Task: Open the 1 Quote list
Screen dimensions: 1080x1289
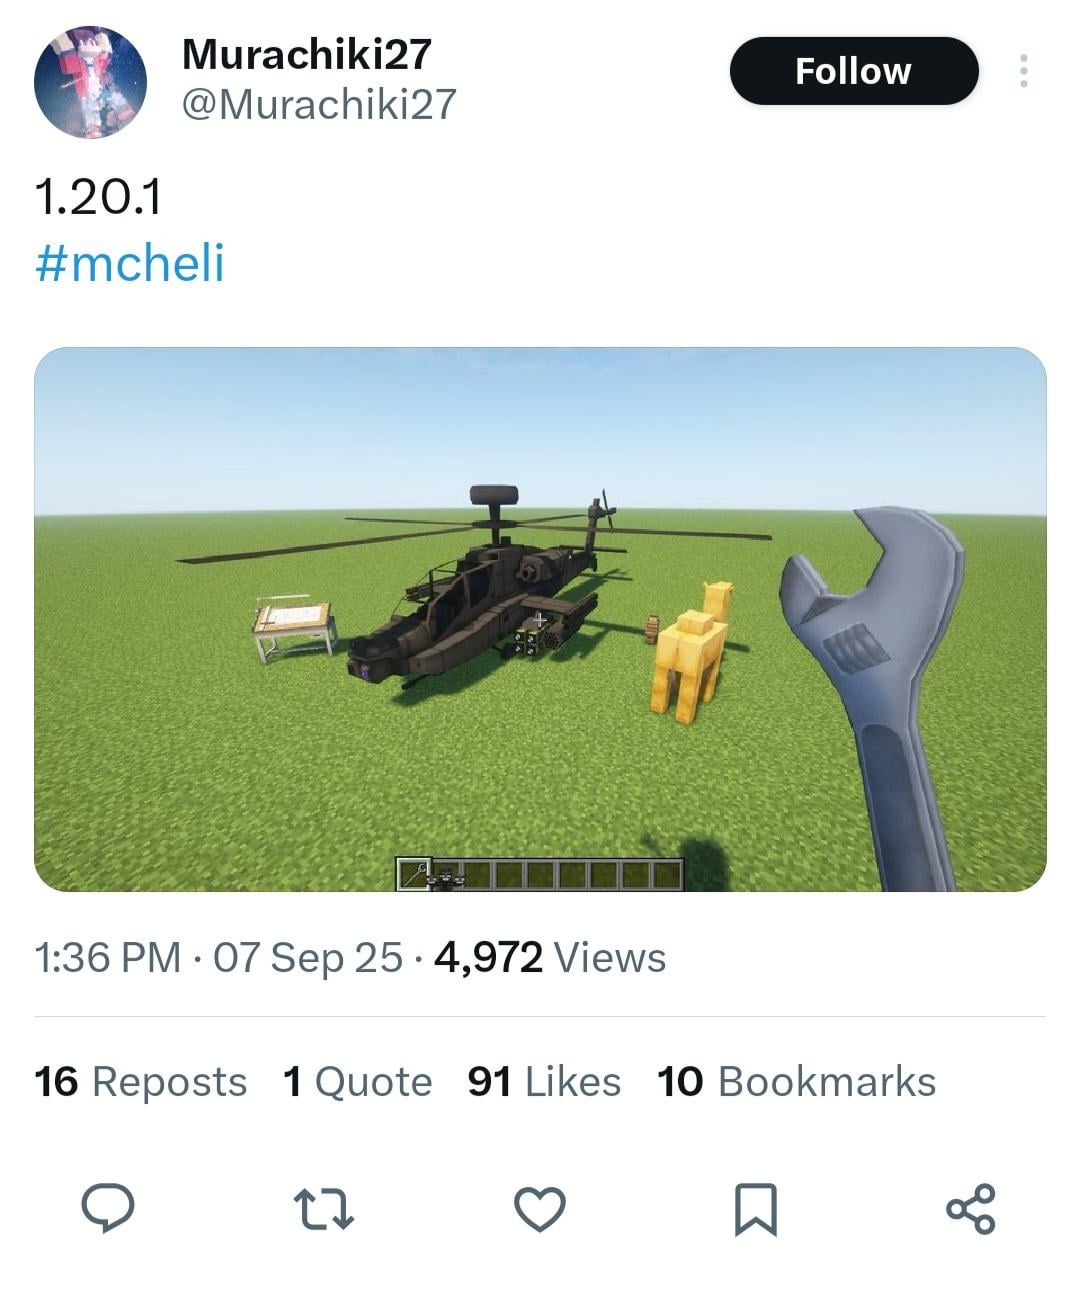Action: coord(357,1082)
